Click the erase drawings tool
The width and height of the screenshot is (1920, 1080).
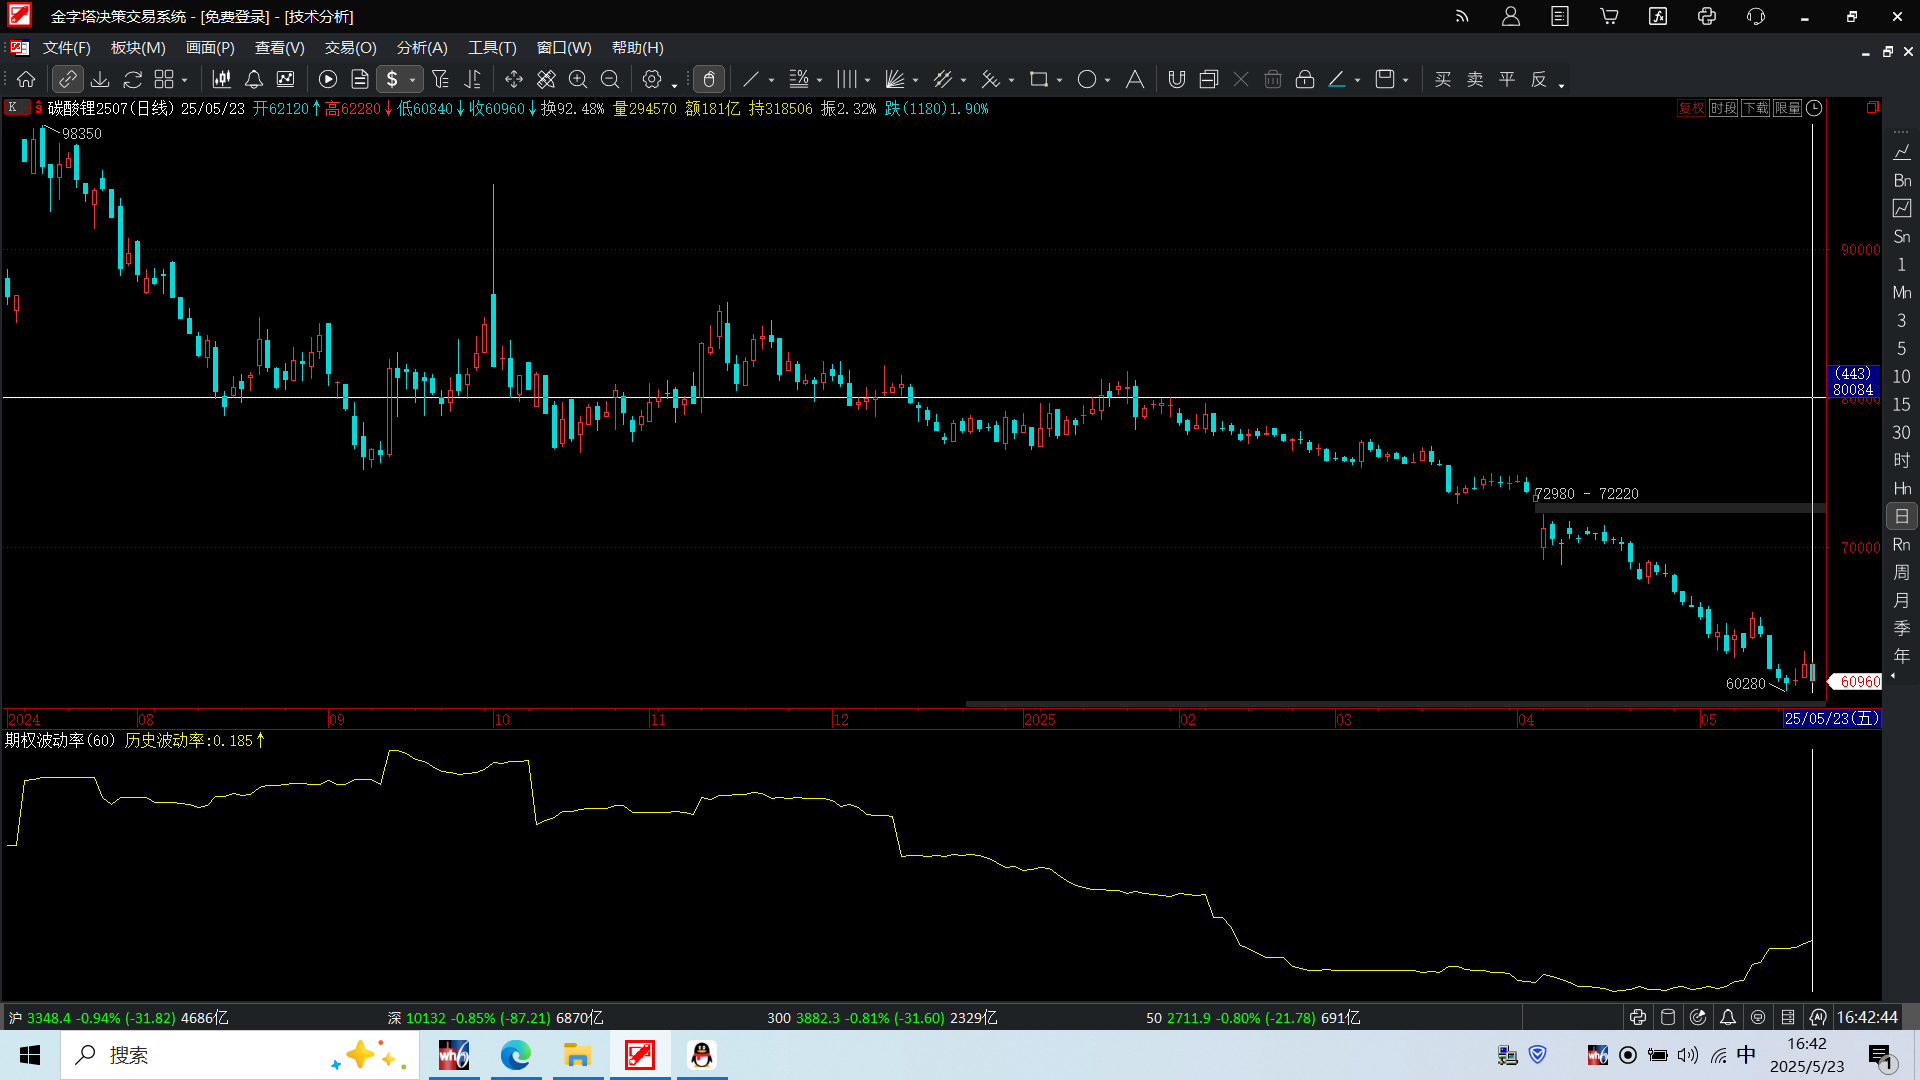[x=546, y=79]
